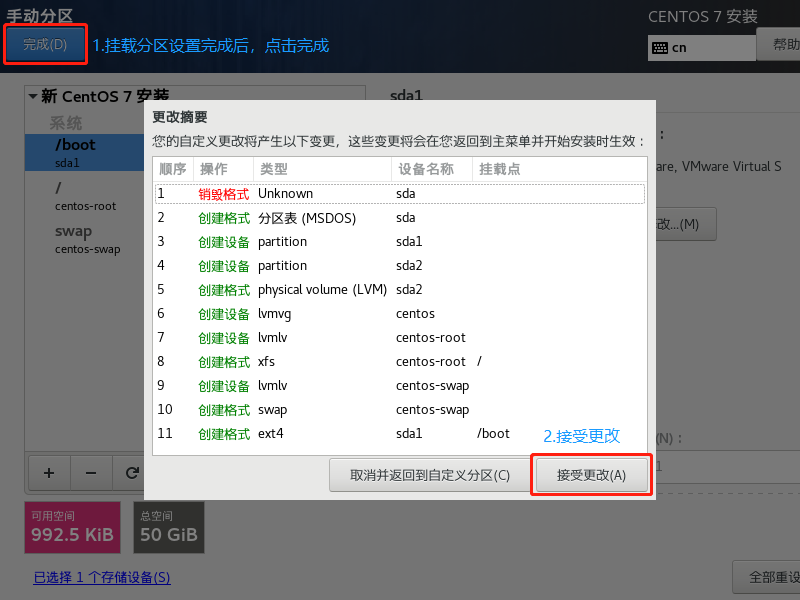Select row 1 销毁格式 Unknown sda
Viewport: 800px width, 600px height.
pos(398,193)
